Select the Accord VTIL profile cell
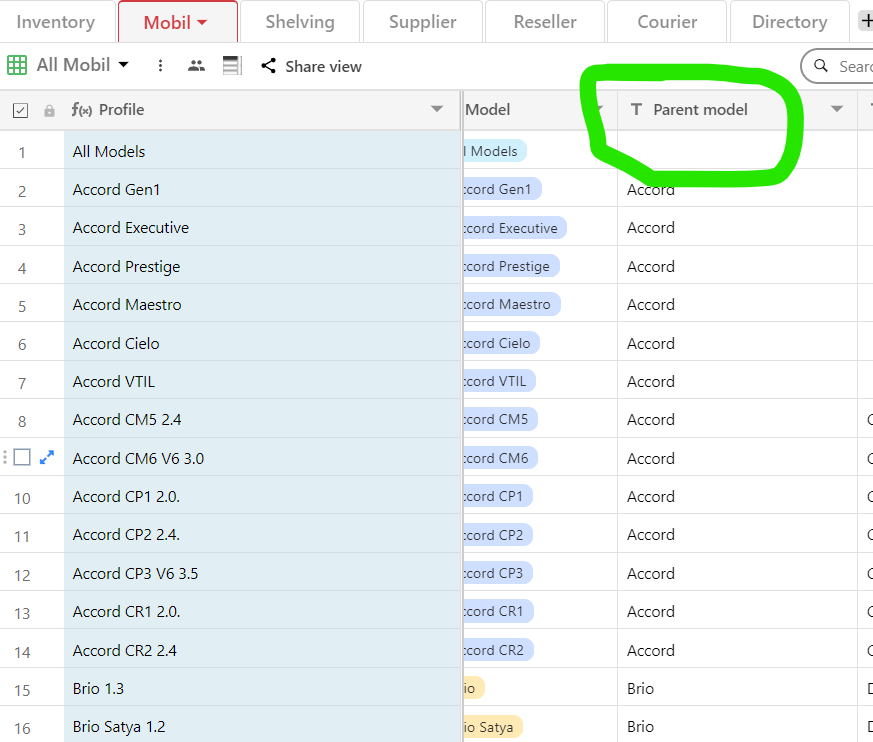Image resolution: width=873 pixels, height=742 pixels. [x=263, y=381]
